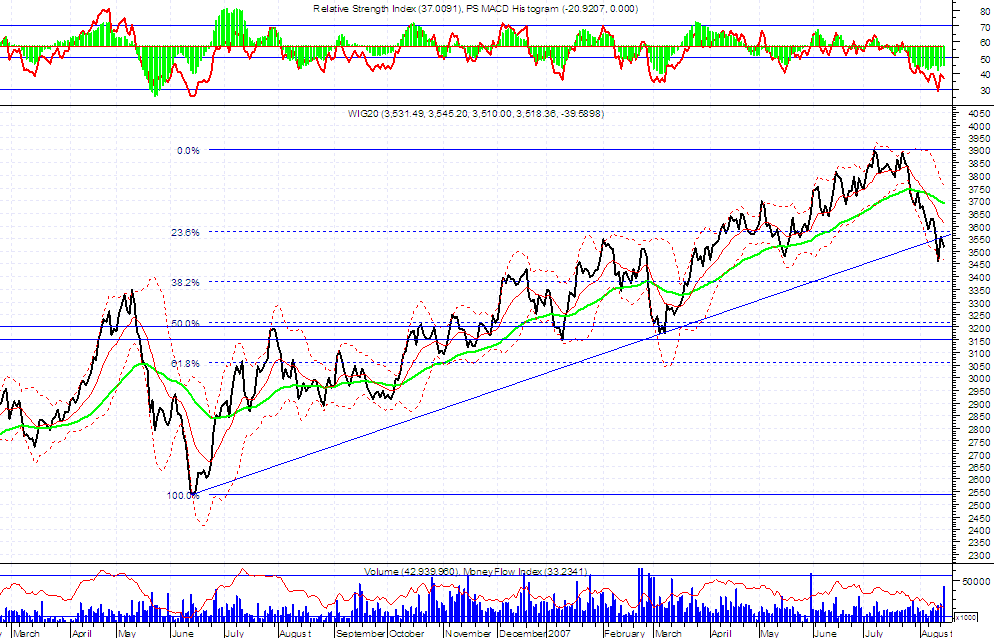Click the 2550 price axis value

point(979,493)
